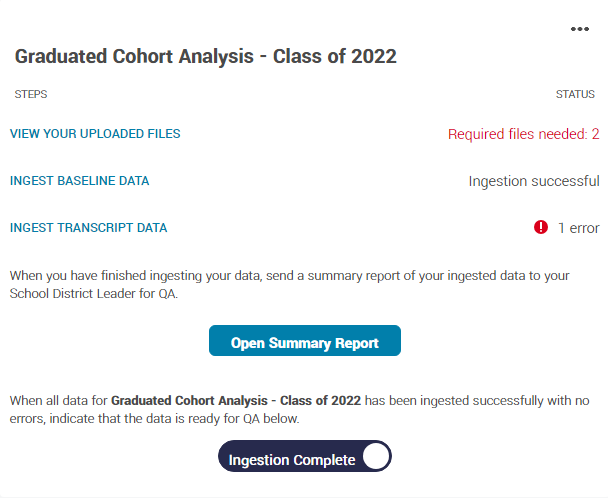Click the Graduated Cohort Analysis card title
Viewport: 608px width, 498px height.
pyautogui.click(x=206, y=56)
